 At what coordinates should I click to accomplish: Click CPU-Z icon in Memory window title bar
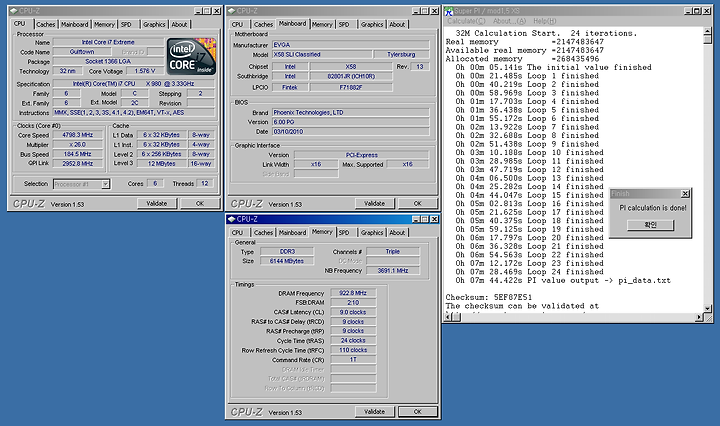[231, 219]
